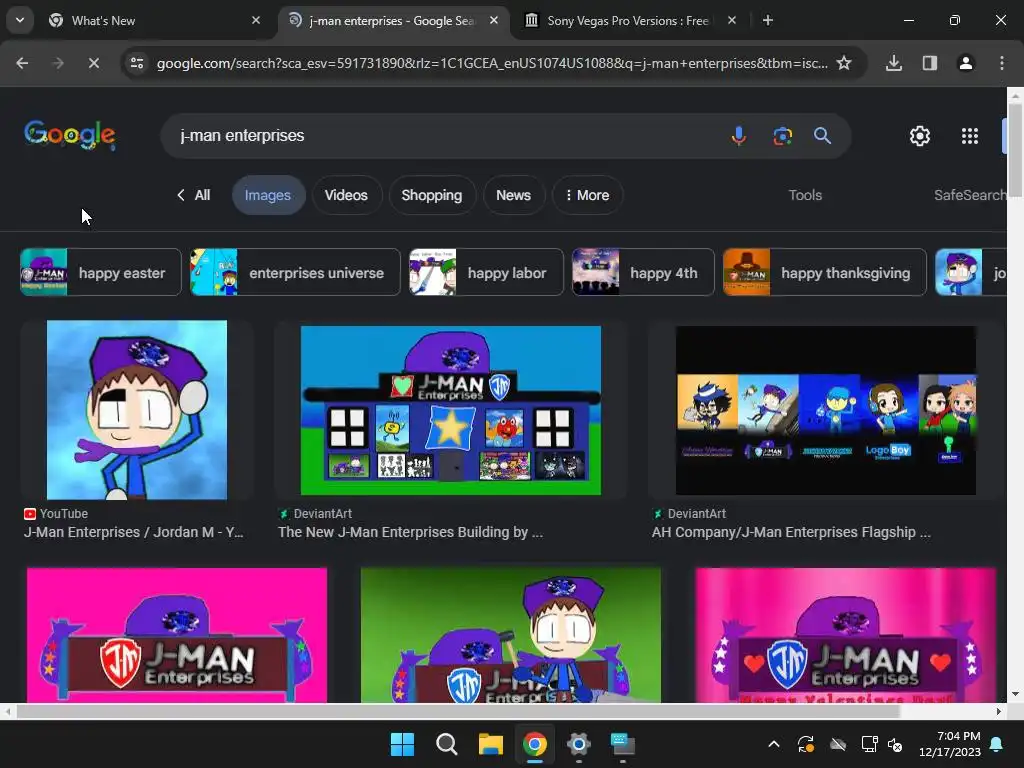1024x768 pixels.
Task: Show hidden system tray icons chevron
Action: 774,744
